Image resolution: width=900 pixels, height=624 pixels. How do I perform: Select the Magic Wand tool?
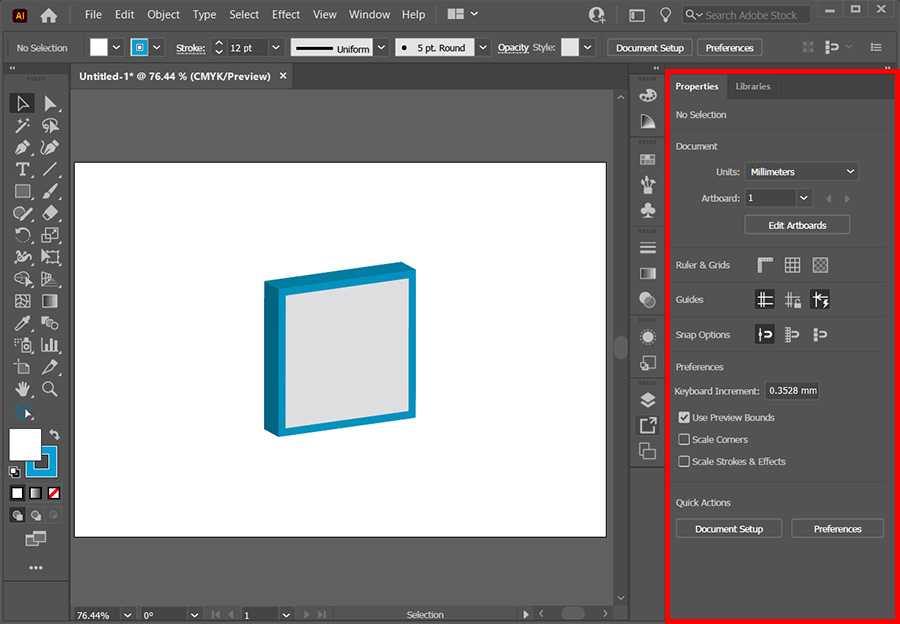22,126
